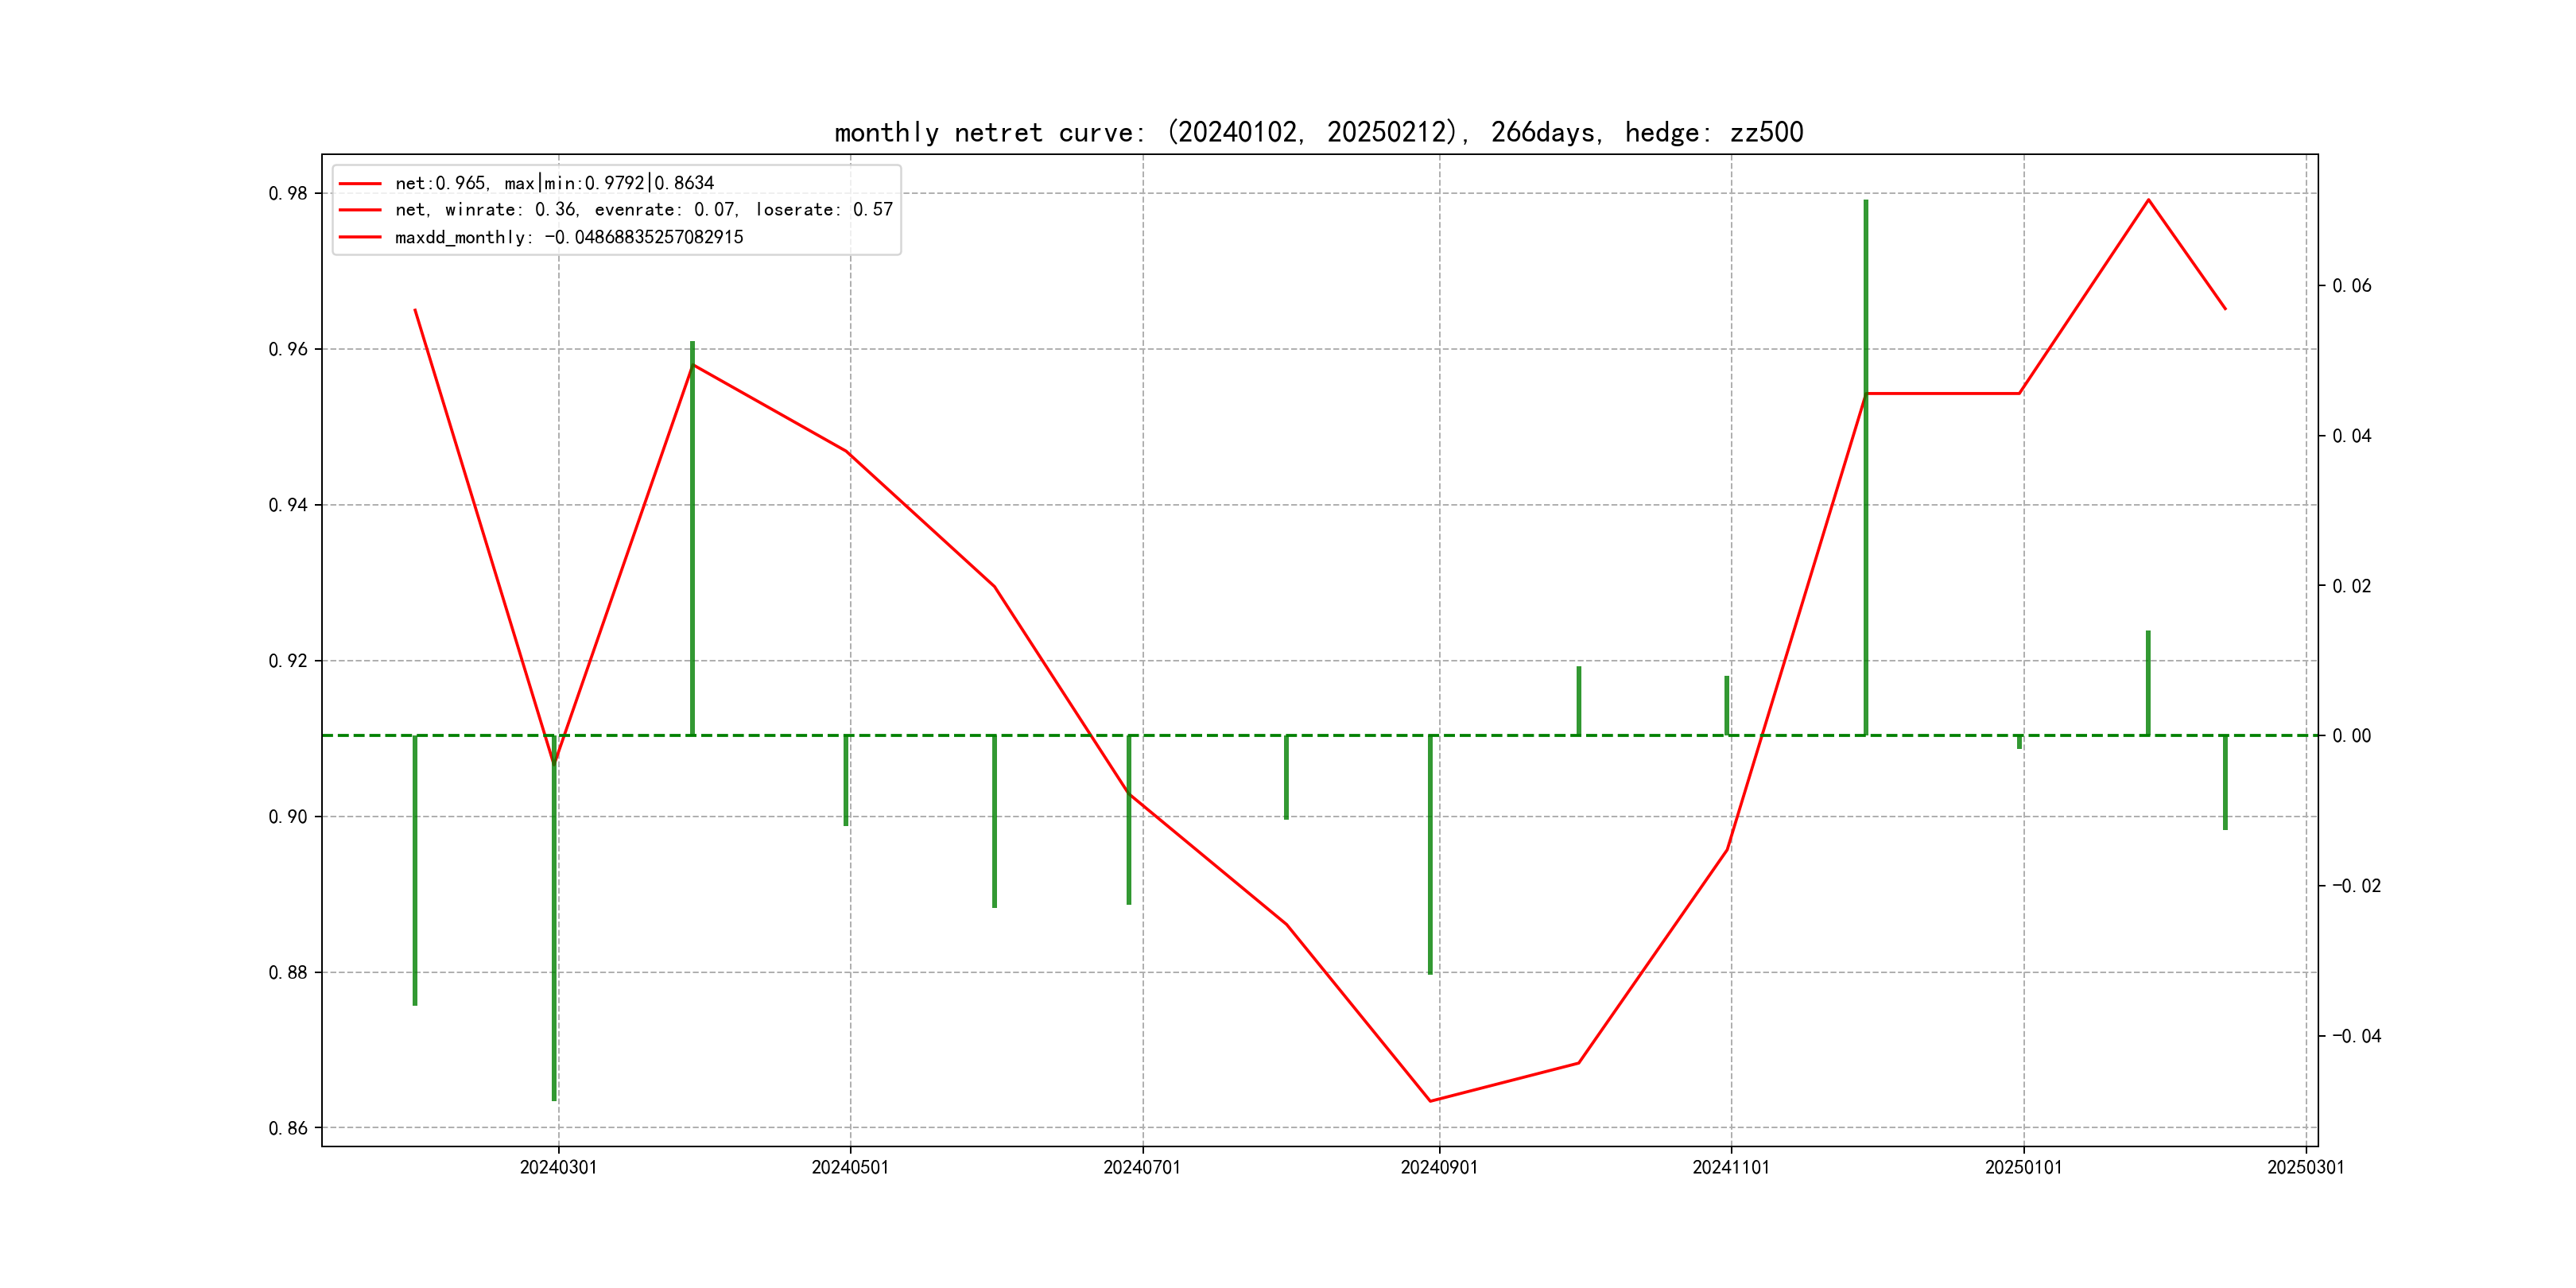
Task: Click the maxdd_monthly legend entry
Action: tap(568, 238)
